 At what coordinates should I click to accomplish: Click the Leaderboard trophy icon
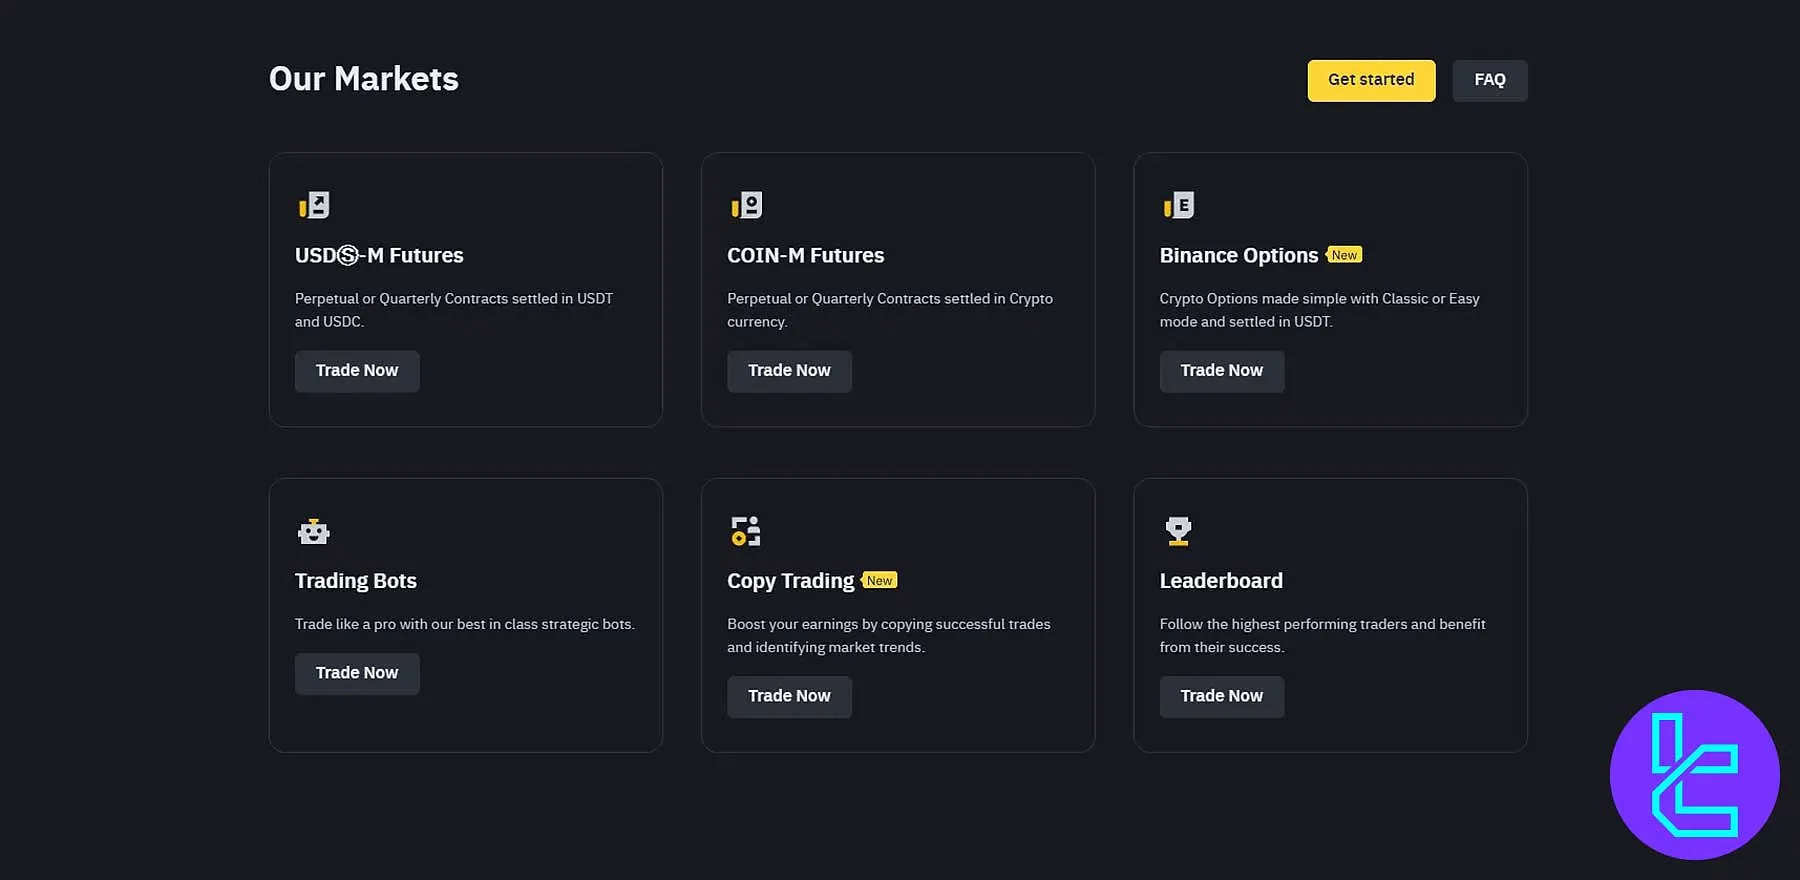(1179, 531)
